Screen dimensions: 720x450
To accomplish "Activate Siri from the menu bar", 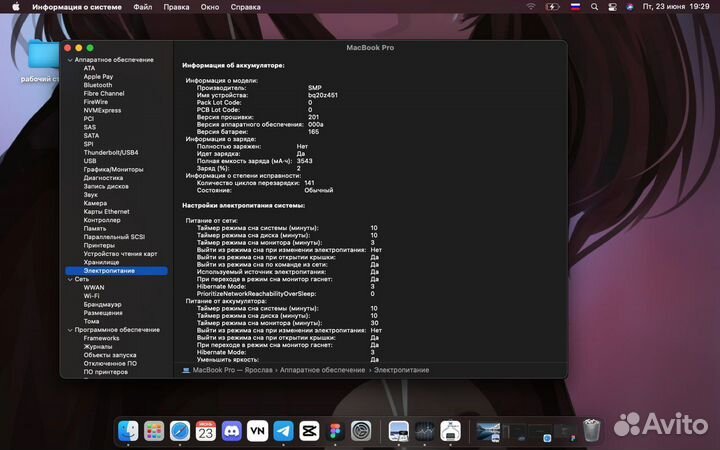I will [630, 7].
